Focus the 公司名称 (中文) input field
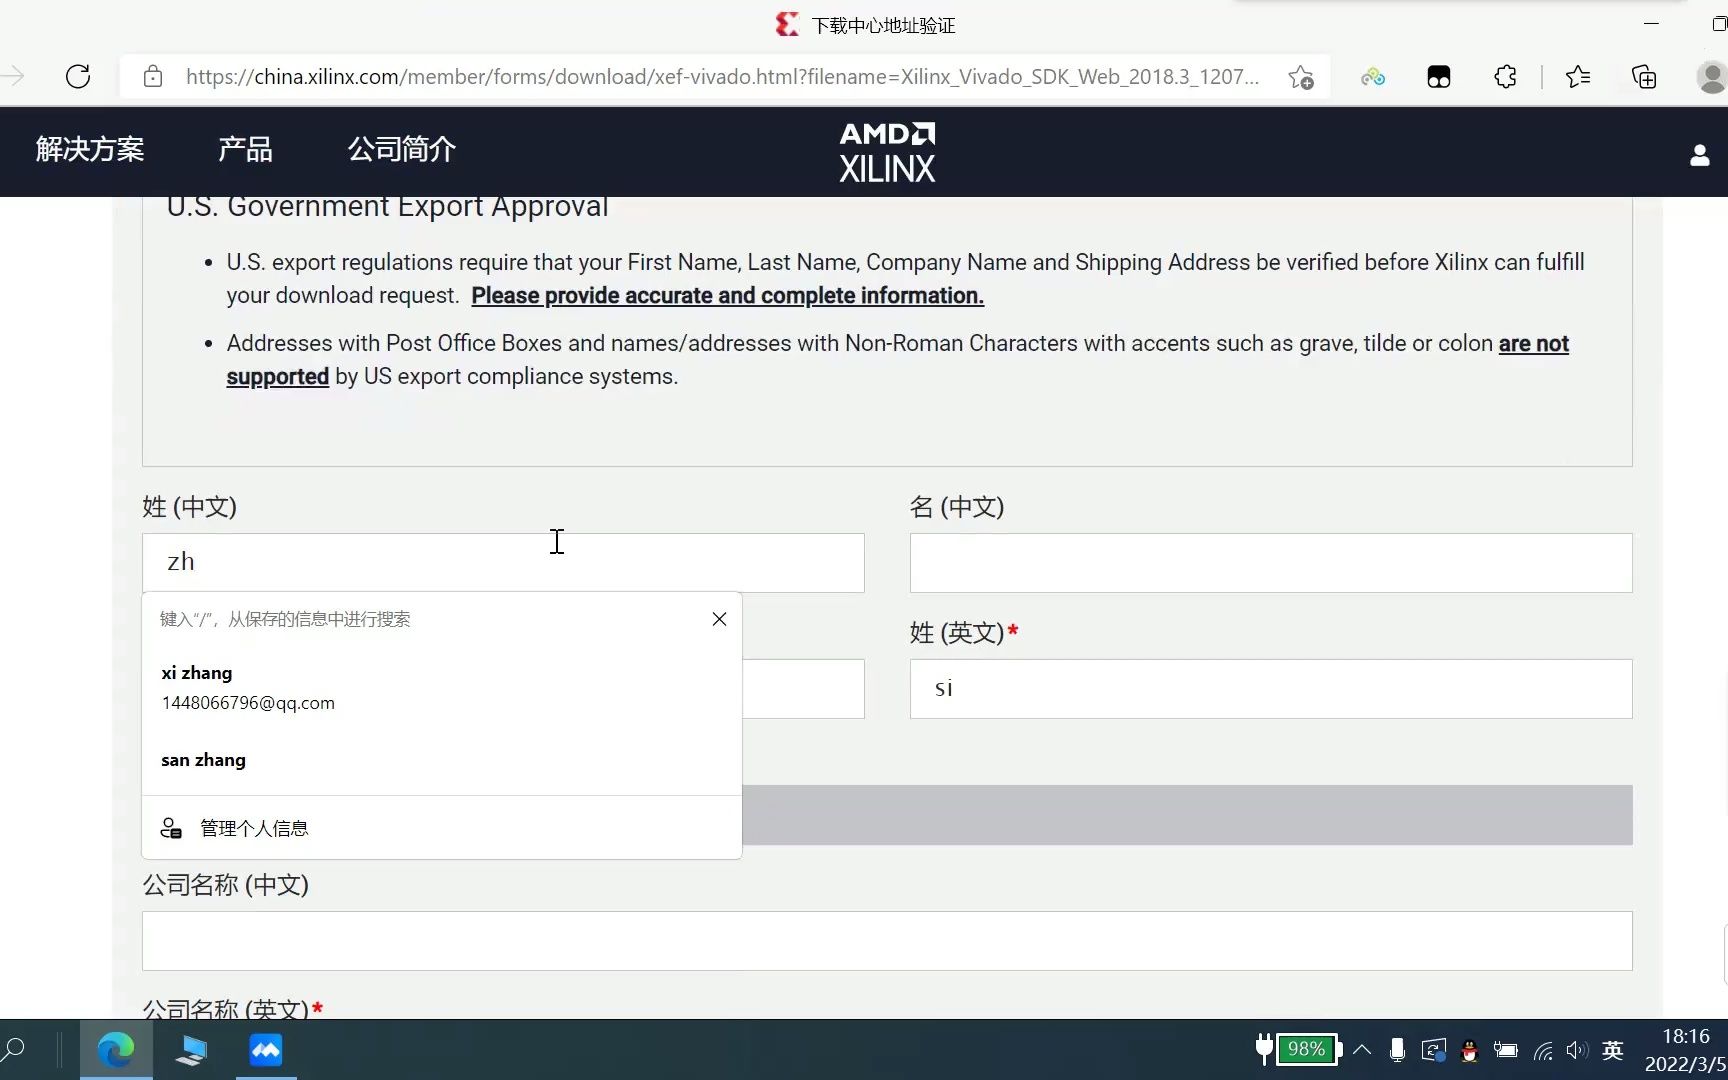Image resolution: width=1728 pixels, height=1080 pixels. 887,941
